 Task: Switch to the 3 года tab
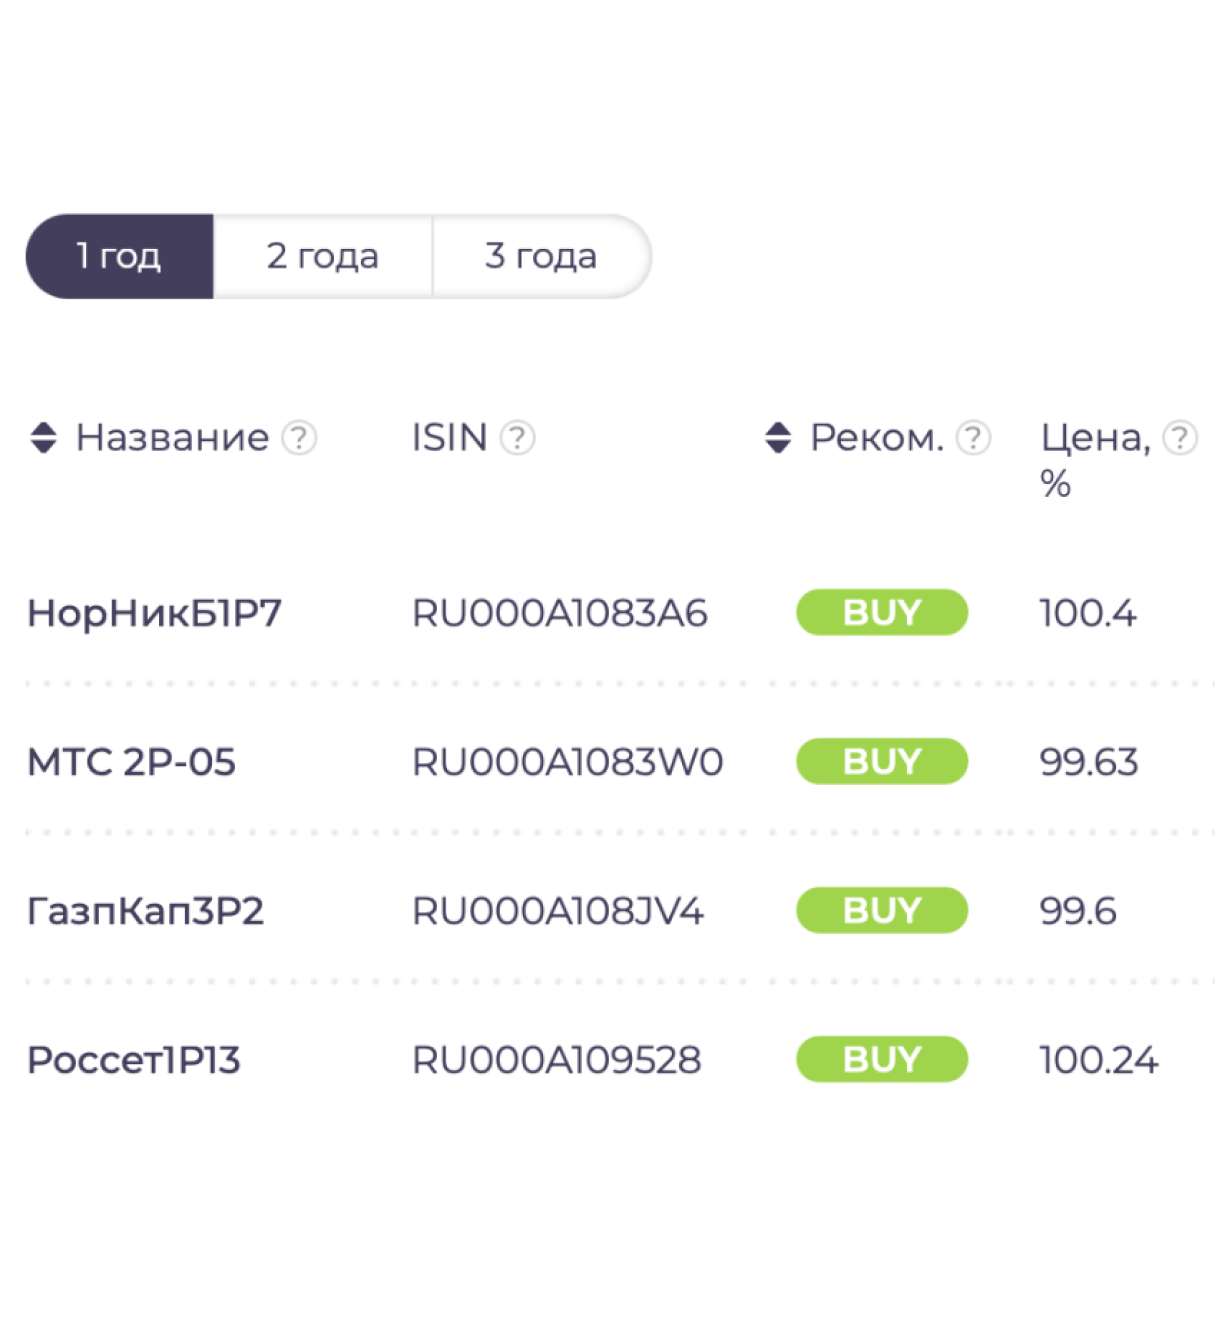pyautogui.click(x=541, y=256)
